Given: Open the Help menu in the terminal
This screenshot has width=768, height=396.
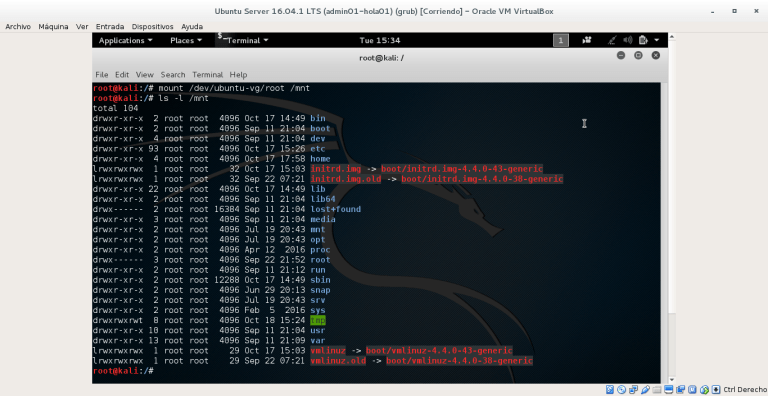Looking at the screenshot, I should (239, 74).
